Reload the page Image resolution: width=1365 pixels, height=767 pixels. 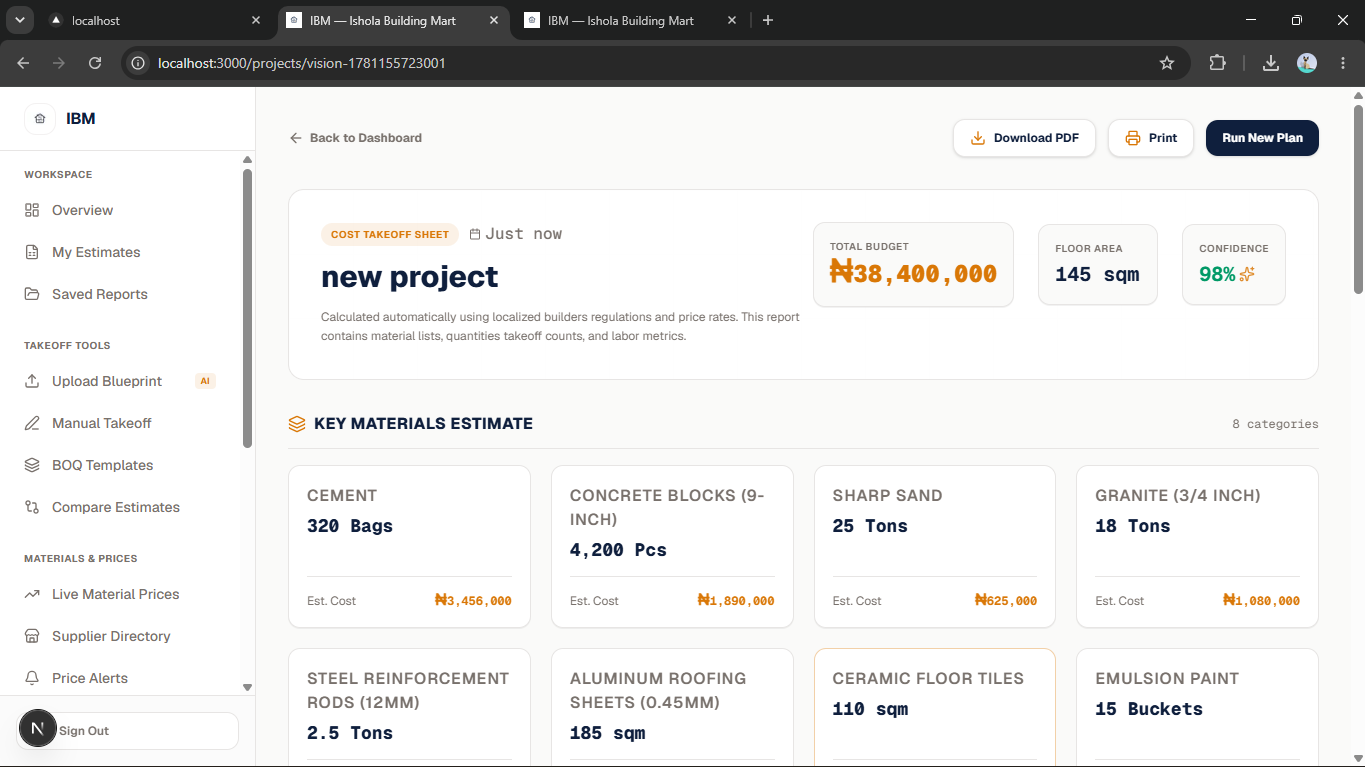[95, 63]
